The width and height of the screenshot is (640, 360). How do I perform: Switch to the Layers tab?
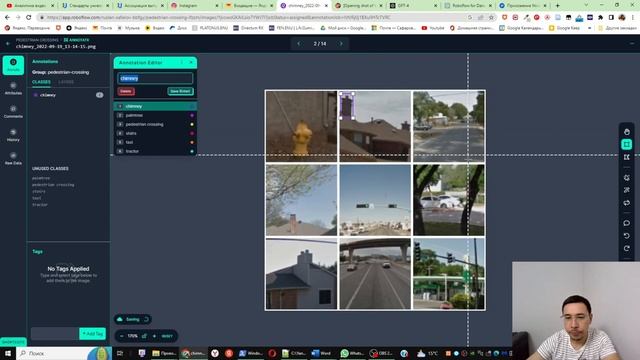[66, 82]
